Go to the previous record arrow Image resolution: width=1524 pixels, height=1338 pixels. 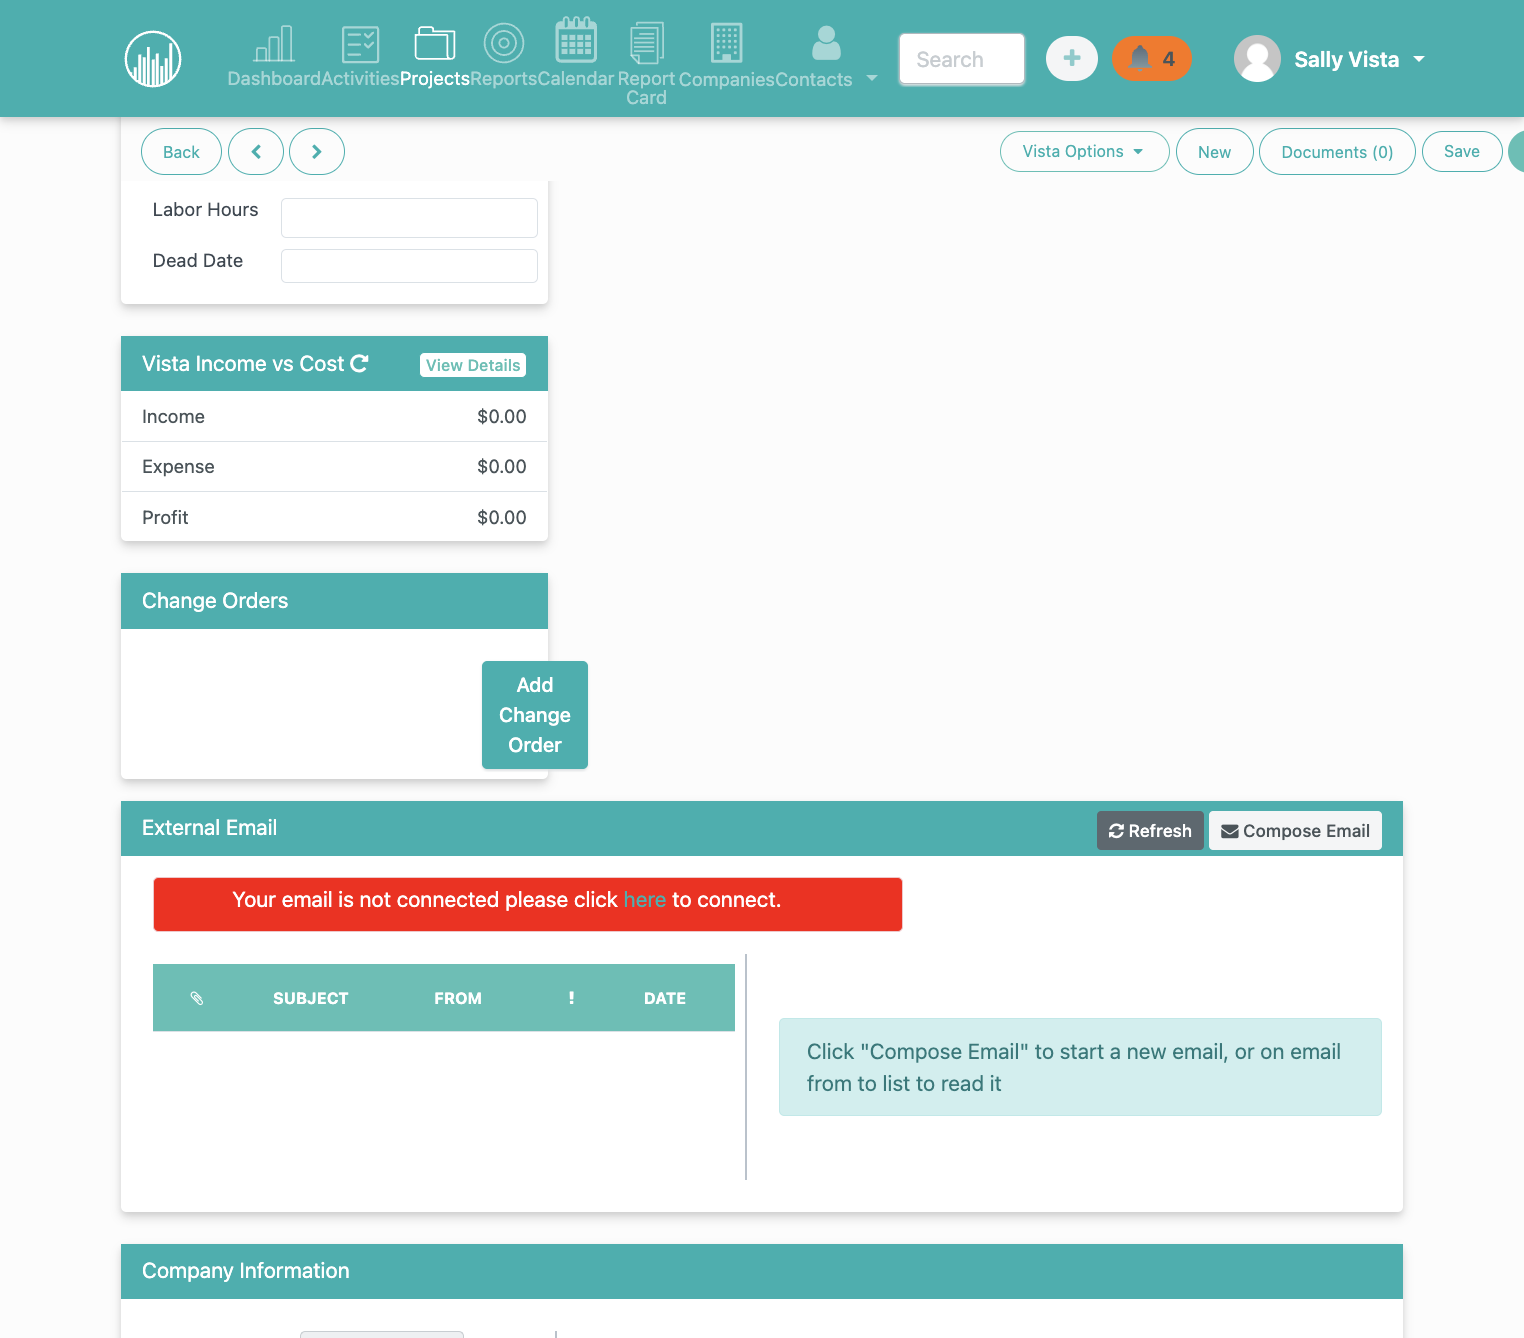click(256, 152)
